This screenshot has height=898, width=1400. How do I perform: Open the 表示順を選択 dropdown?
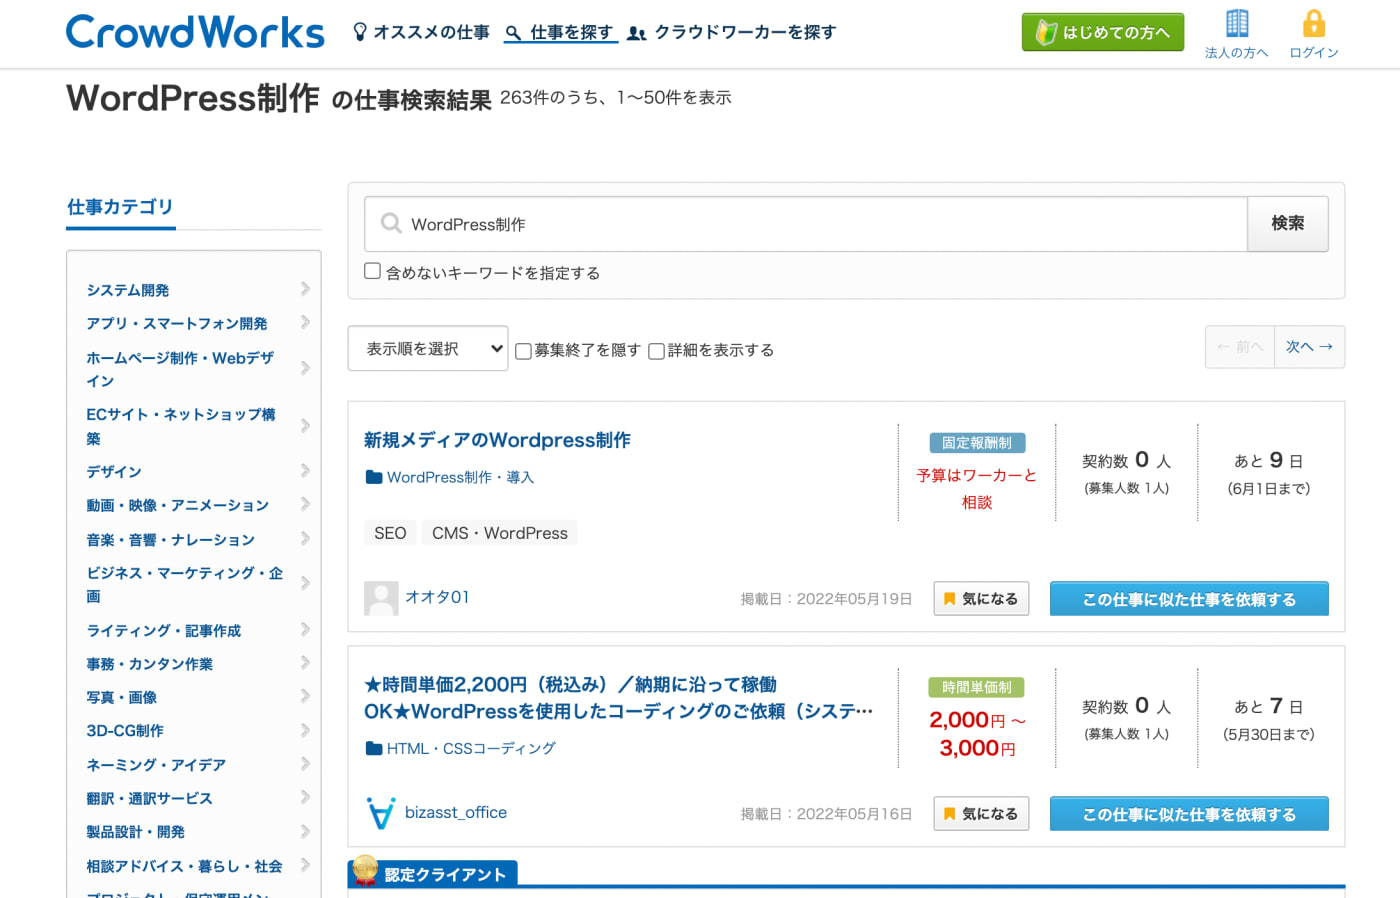pos(428,348)
